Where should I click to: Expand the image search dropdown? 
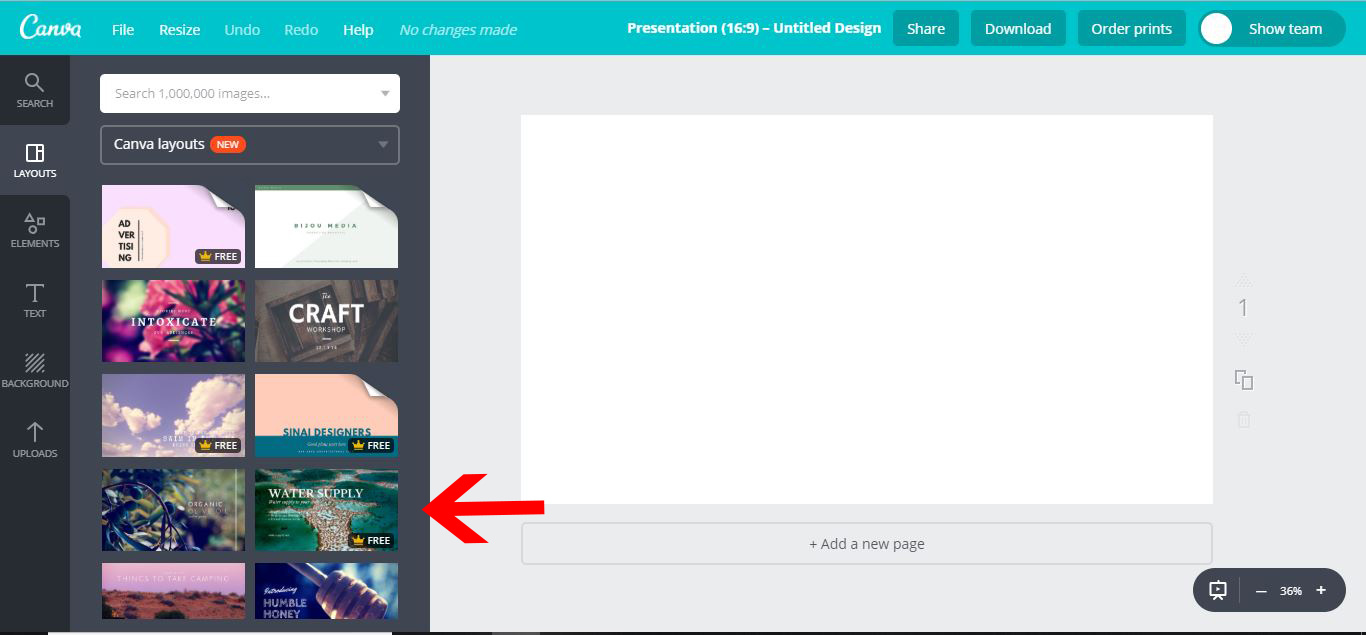pyautogui.click(x=384, y=93)
